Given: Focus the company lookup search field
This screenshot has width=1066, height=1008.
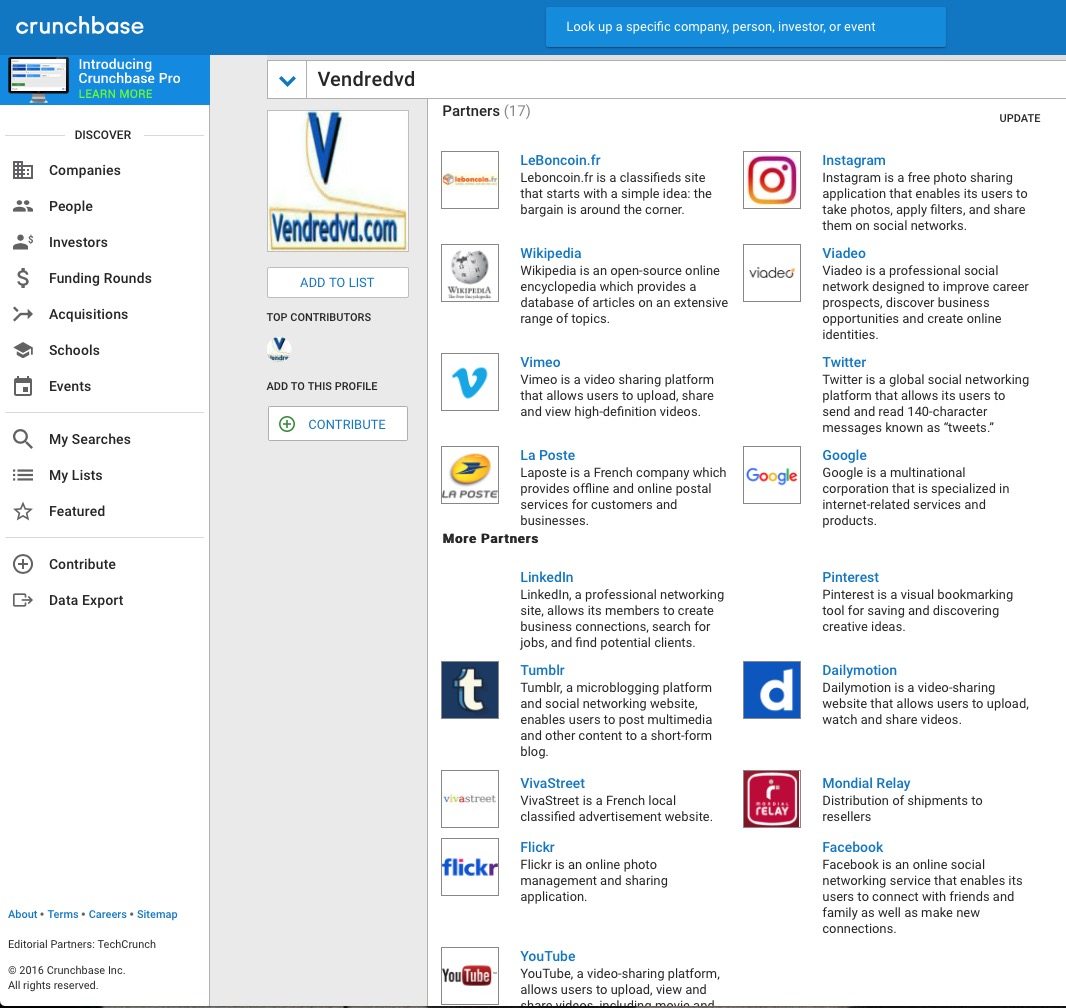Looking at the screenshot, I should [x=745, y=27].
